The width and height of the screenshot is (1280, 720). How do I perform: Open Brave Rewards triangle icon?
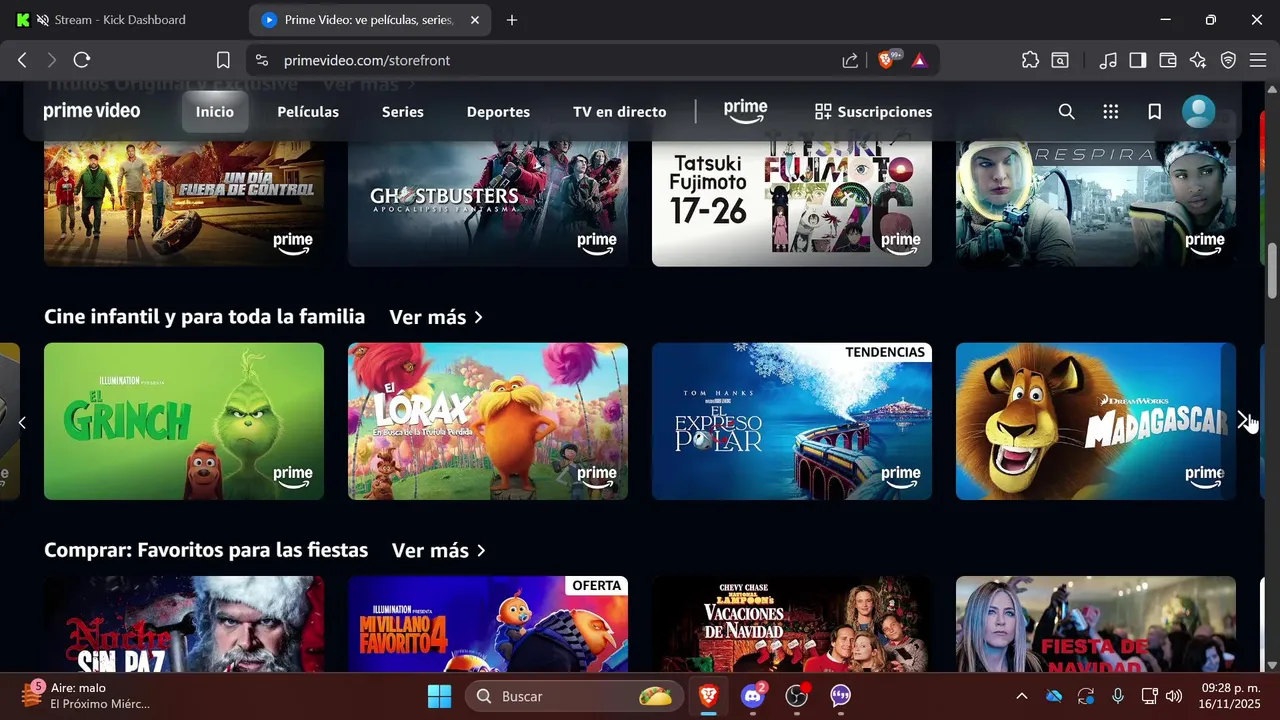[x=920, y=60]
